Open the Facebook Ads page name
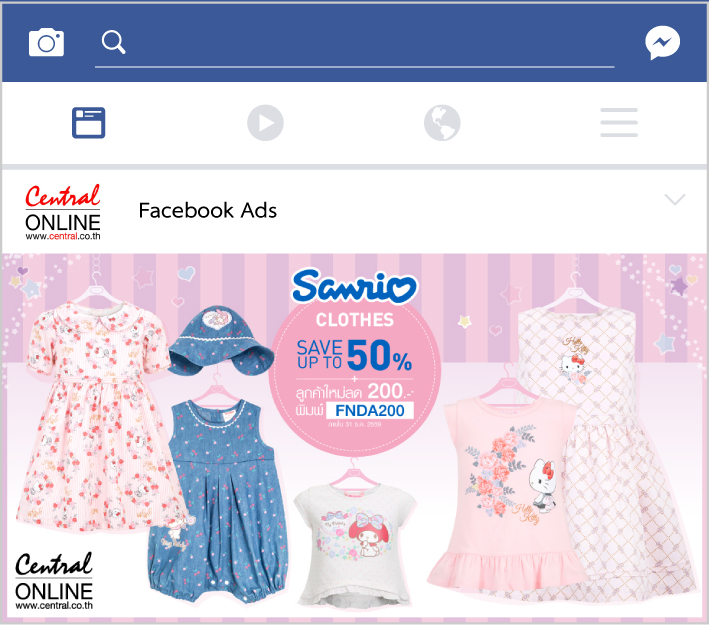Screen dimensions: 709x625 [x=208, y=210]
